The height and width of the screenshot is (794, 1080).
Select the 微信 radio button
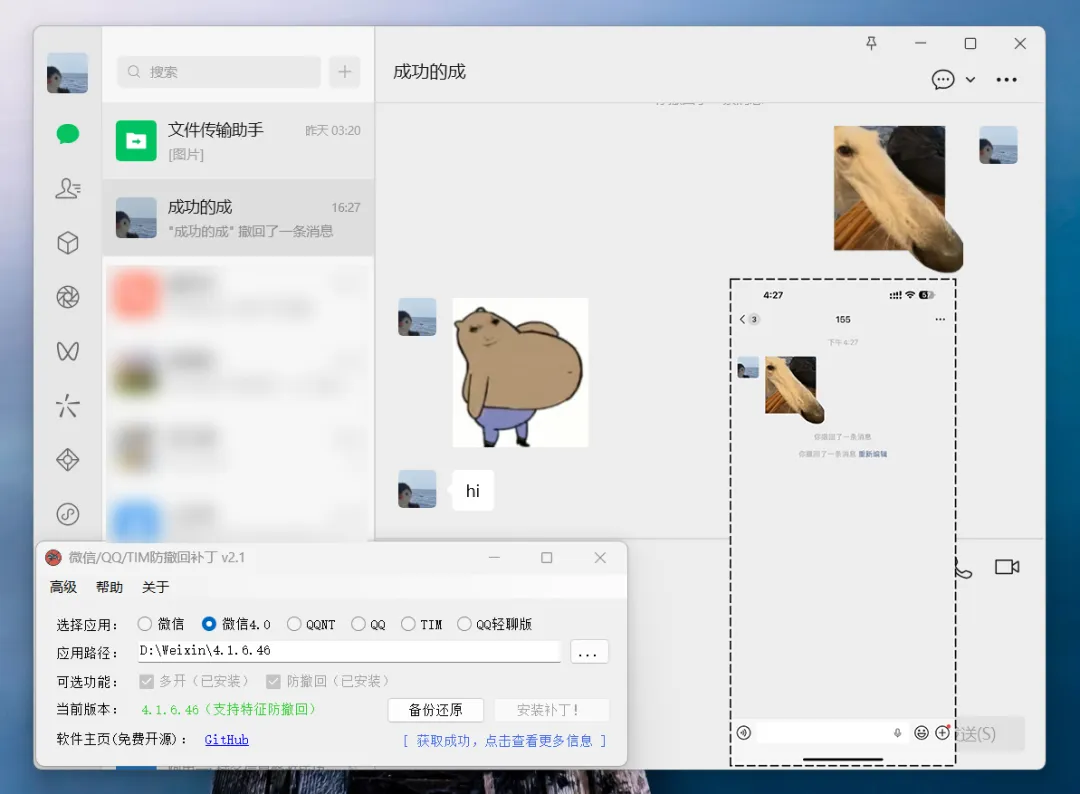(x=145, y=624)
